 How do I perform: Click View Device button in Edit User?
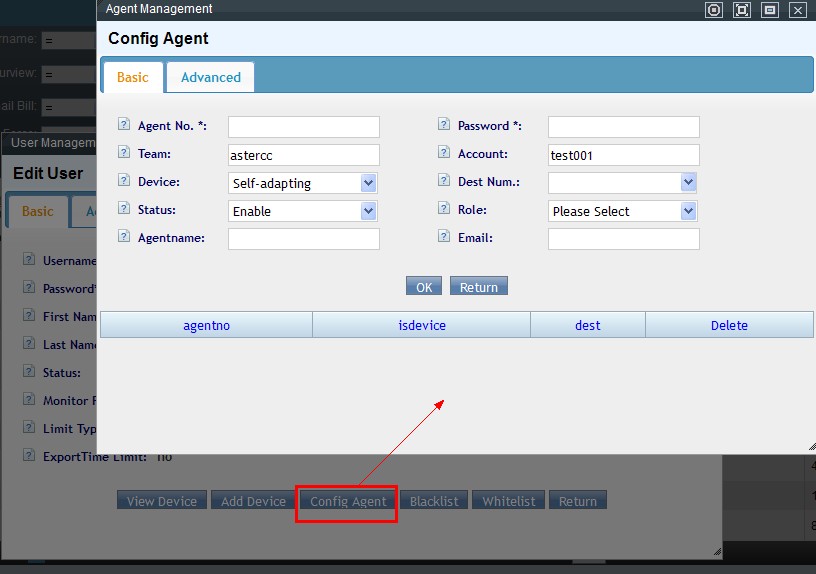[162, 501]
